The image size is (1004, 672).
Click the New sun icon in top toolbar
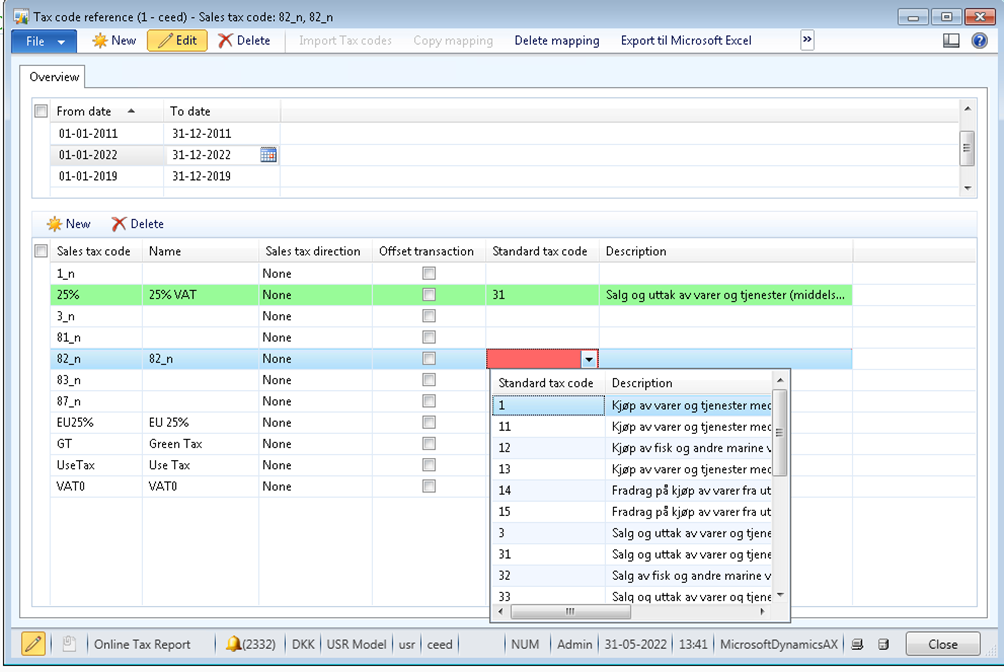100,40
